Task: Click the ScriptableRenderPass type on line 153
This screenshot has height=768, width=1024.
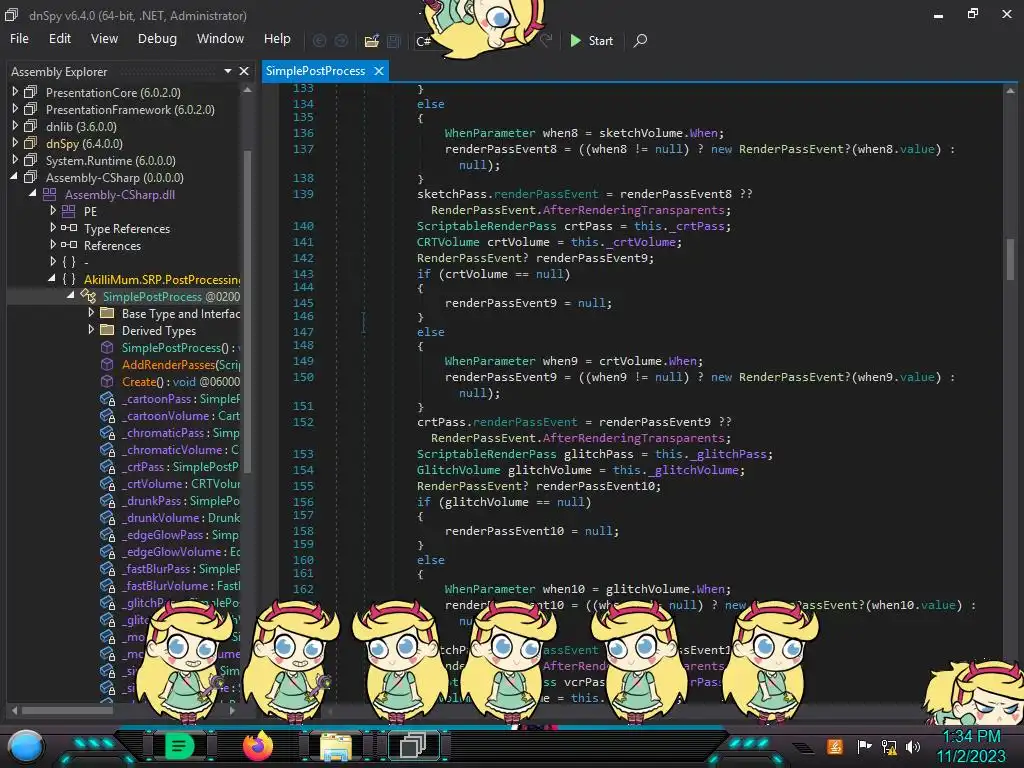Action: (487, 454)
